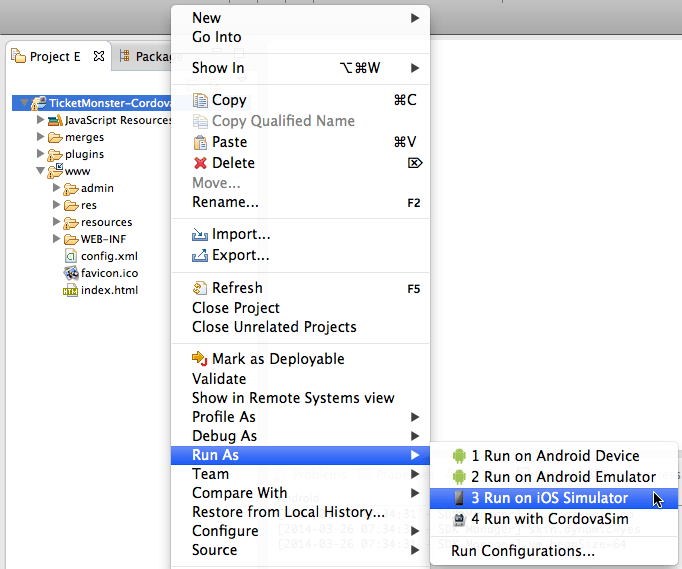Click the Refresh icon in menu
Image resolution: width=682 pixels, height=569 pixels.
(x=200, y=288)
